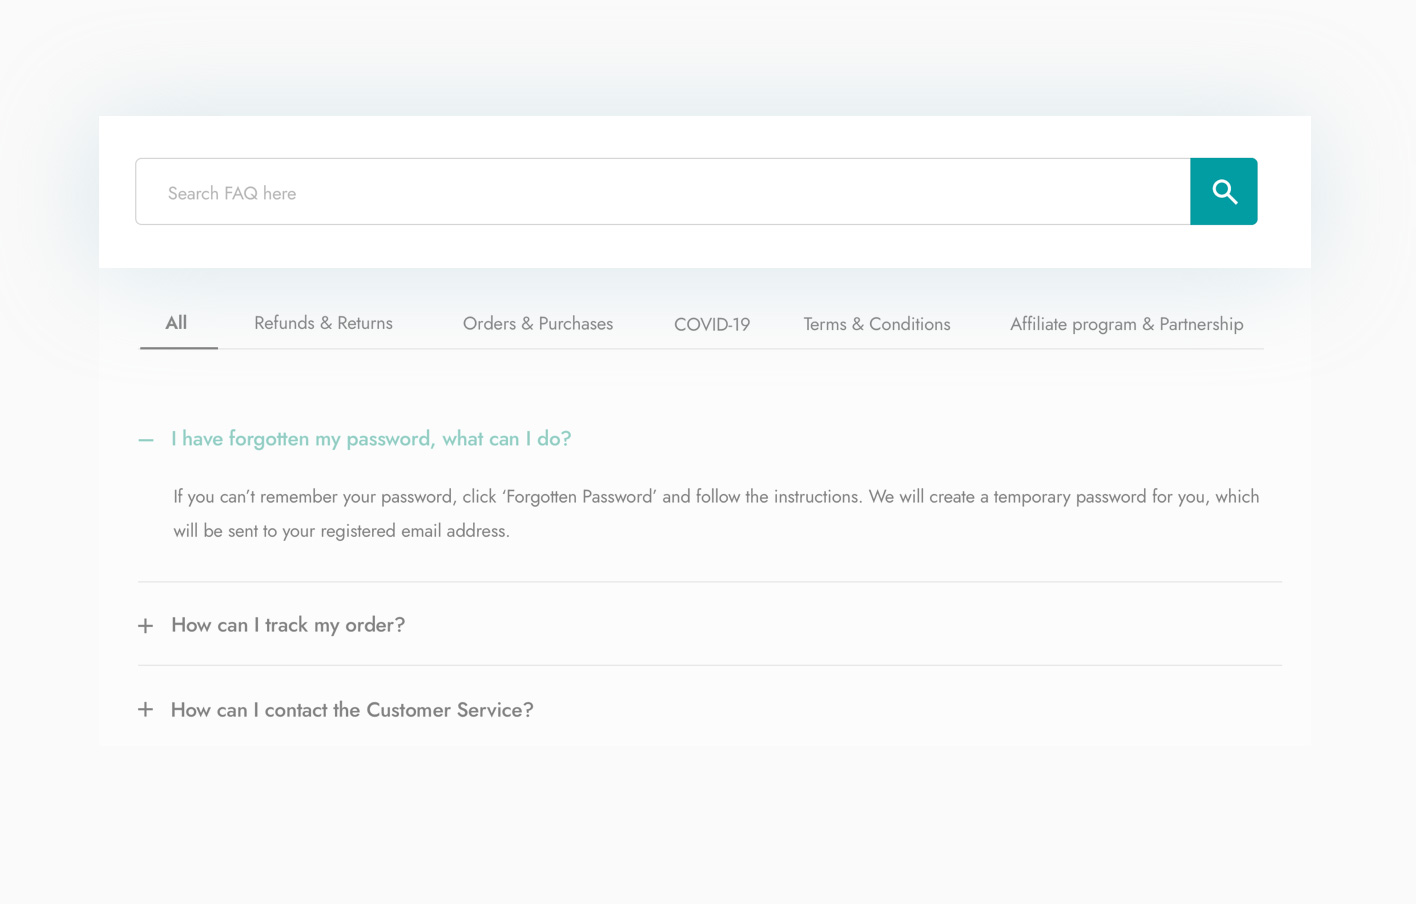This screenshot has height=904, width=1416.
Task: Click the underline beneath the All tab
Action: click(179, 348)
